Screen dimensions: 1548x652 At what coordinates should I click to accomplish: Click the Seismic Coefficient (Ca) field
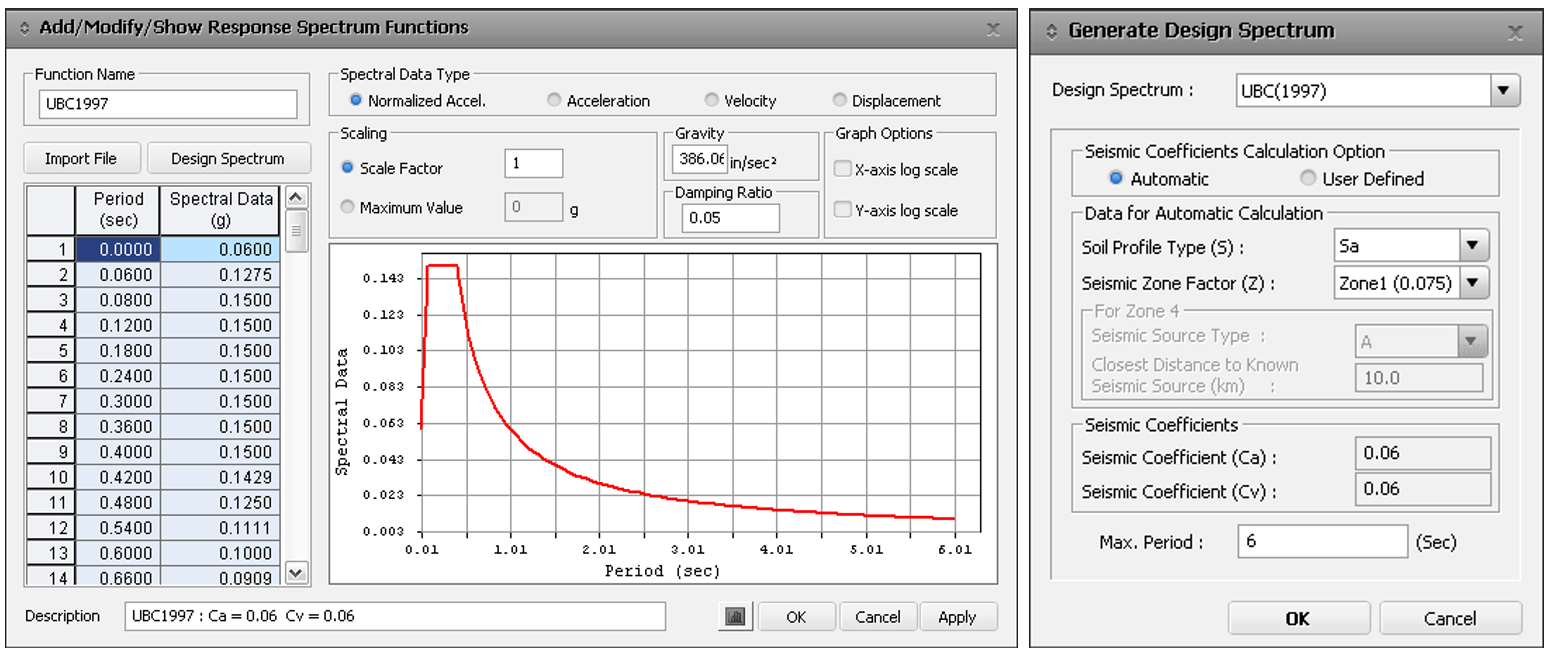point(1422,454)
